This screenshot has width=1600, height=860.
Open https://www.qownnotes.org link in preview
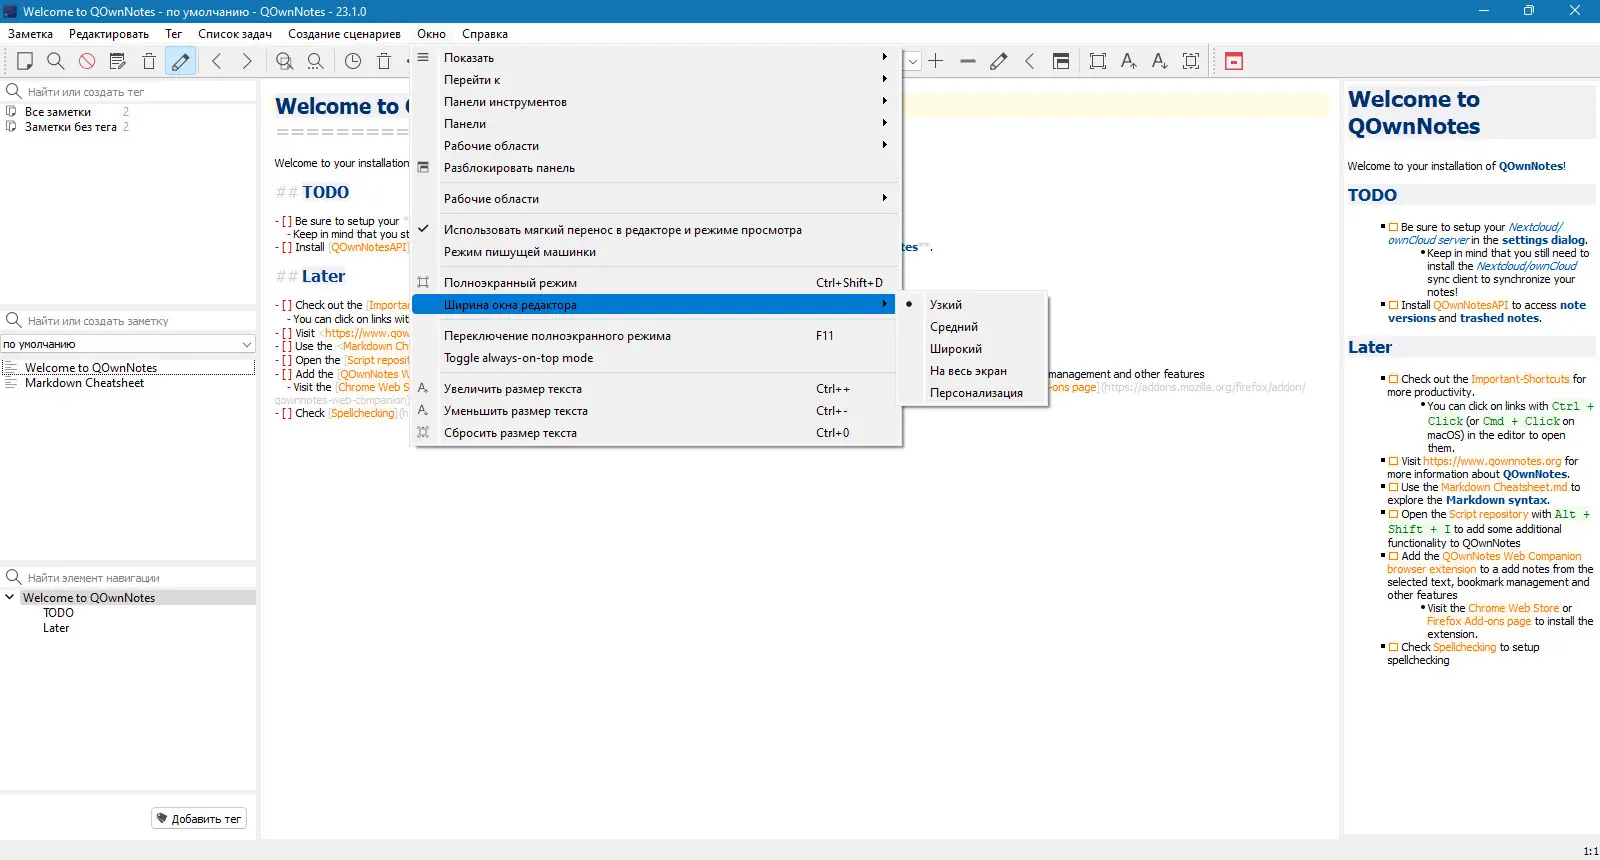(x=1492, y=461)
